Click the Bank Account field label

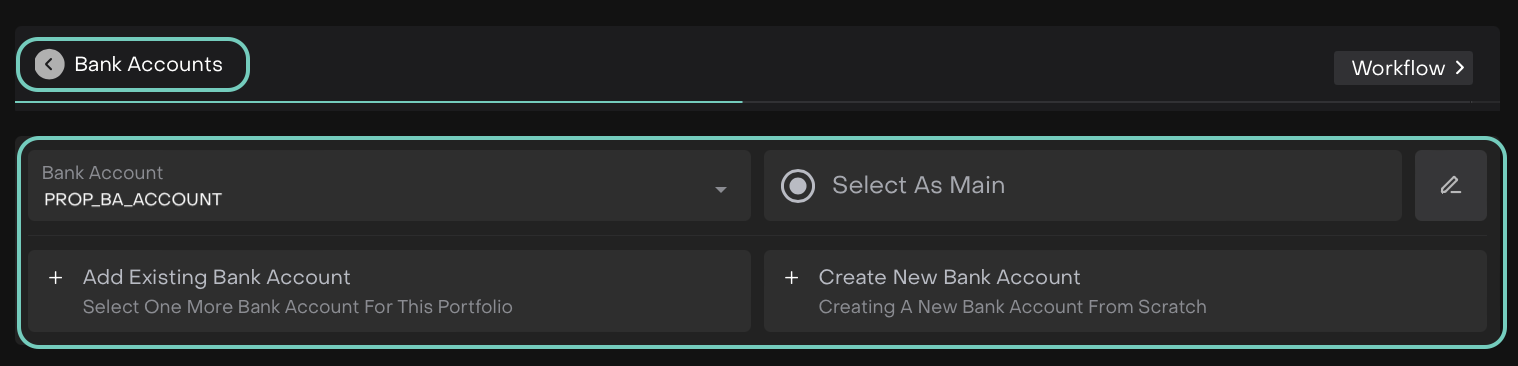[x=102, y=172]
